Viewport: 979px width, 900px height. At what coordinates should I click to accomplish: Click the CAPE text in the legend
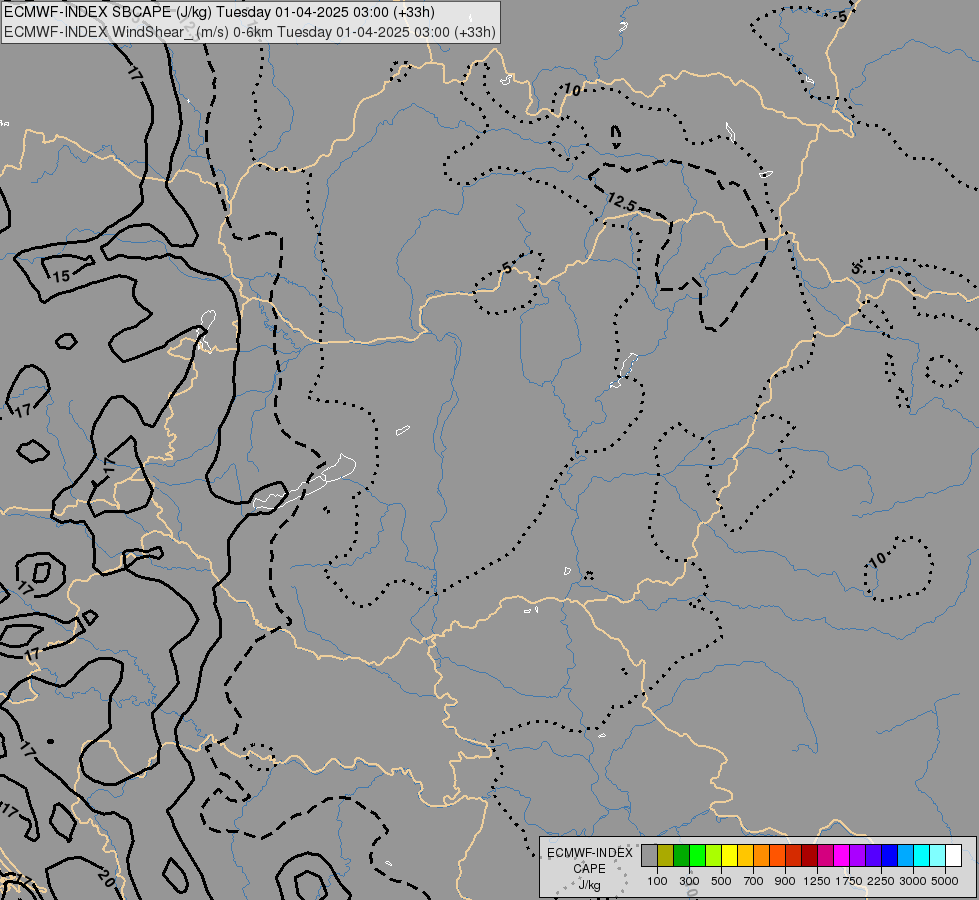(x=589, y=868)
